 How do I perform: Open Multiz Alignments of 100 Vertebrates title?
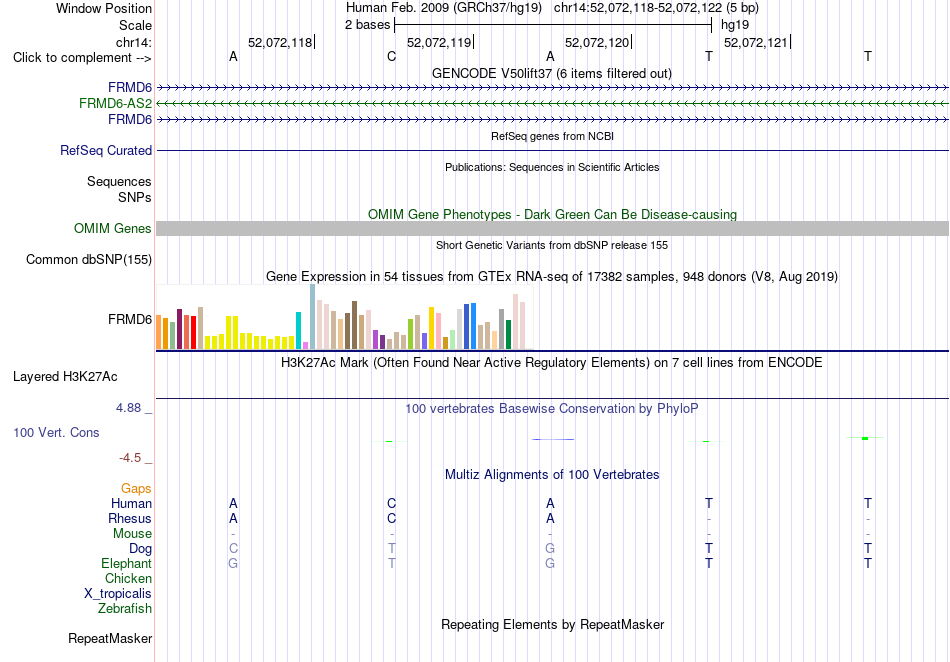coord(552,474)
